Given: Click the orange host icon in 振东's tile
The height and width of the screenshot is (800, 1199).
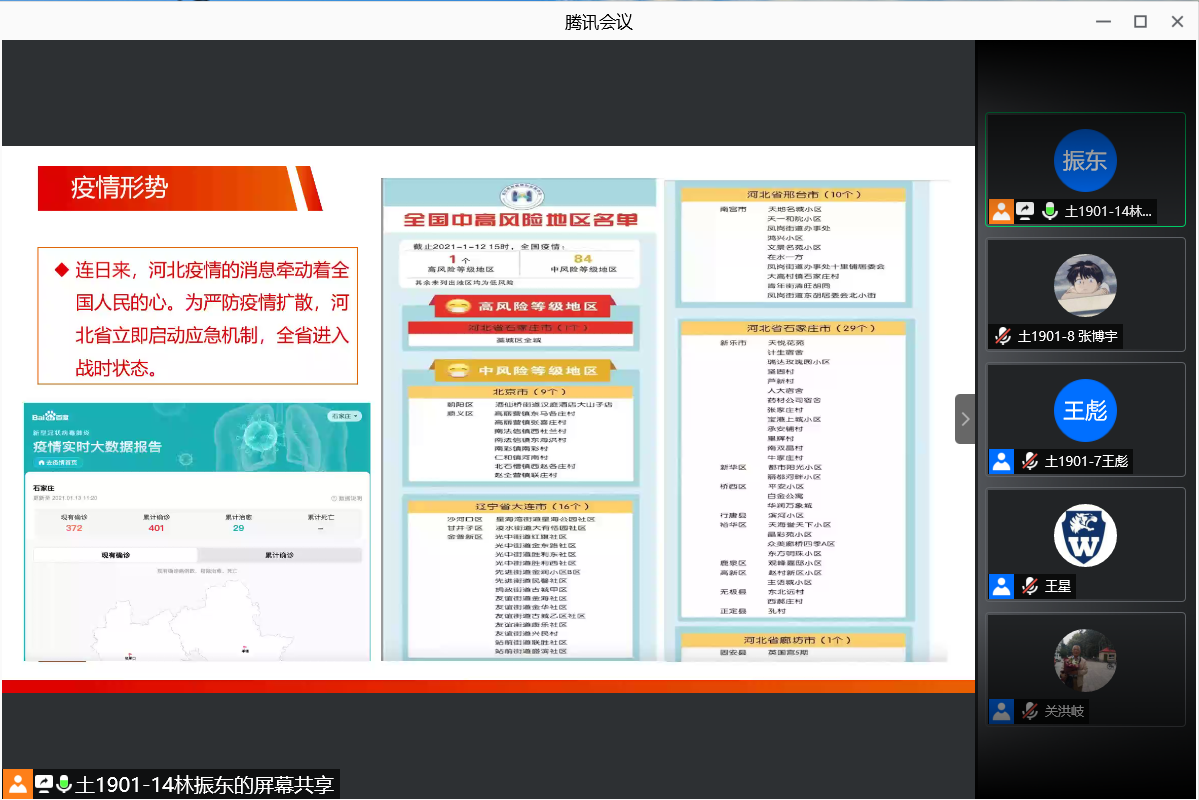Looking at the screenshot, I should tap(1001, 211).
